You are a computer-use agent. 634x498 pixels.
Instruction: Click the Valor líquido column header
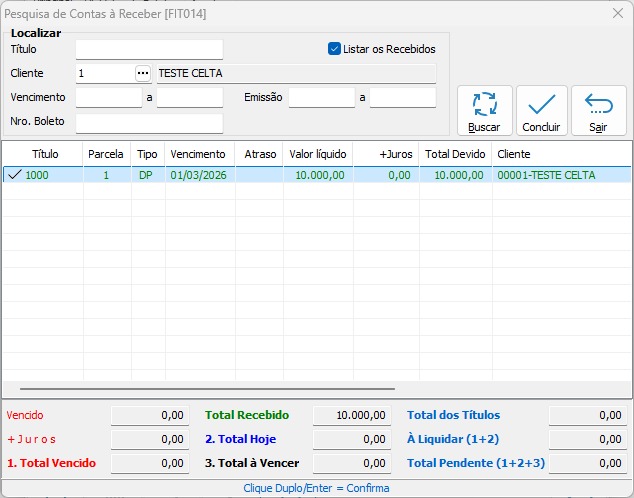pos(317,154)
